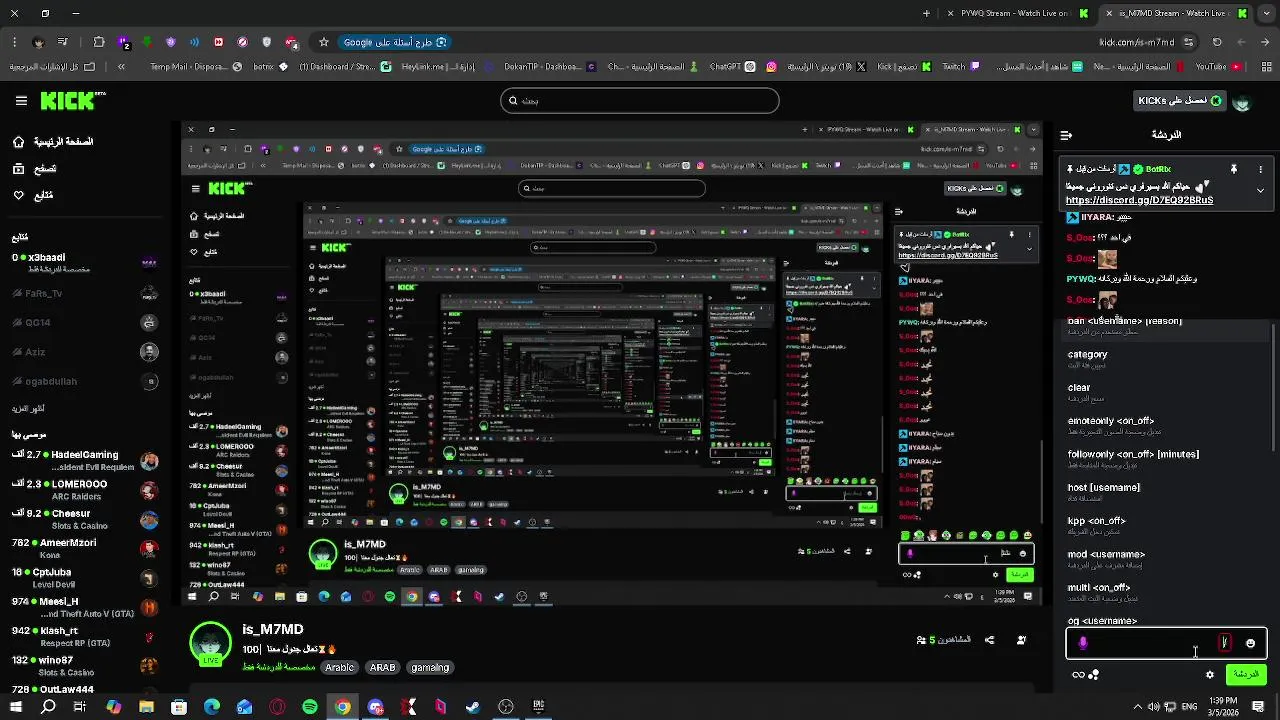Click the follow user icon beside share

[x=1021, y=640]
